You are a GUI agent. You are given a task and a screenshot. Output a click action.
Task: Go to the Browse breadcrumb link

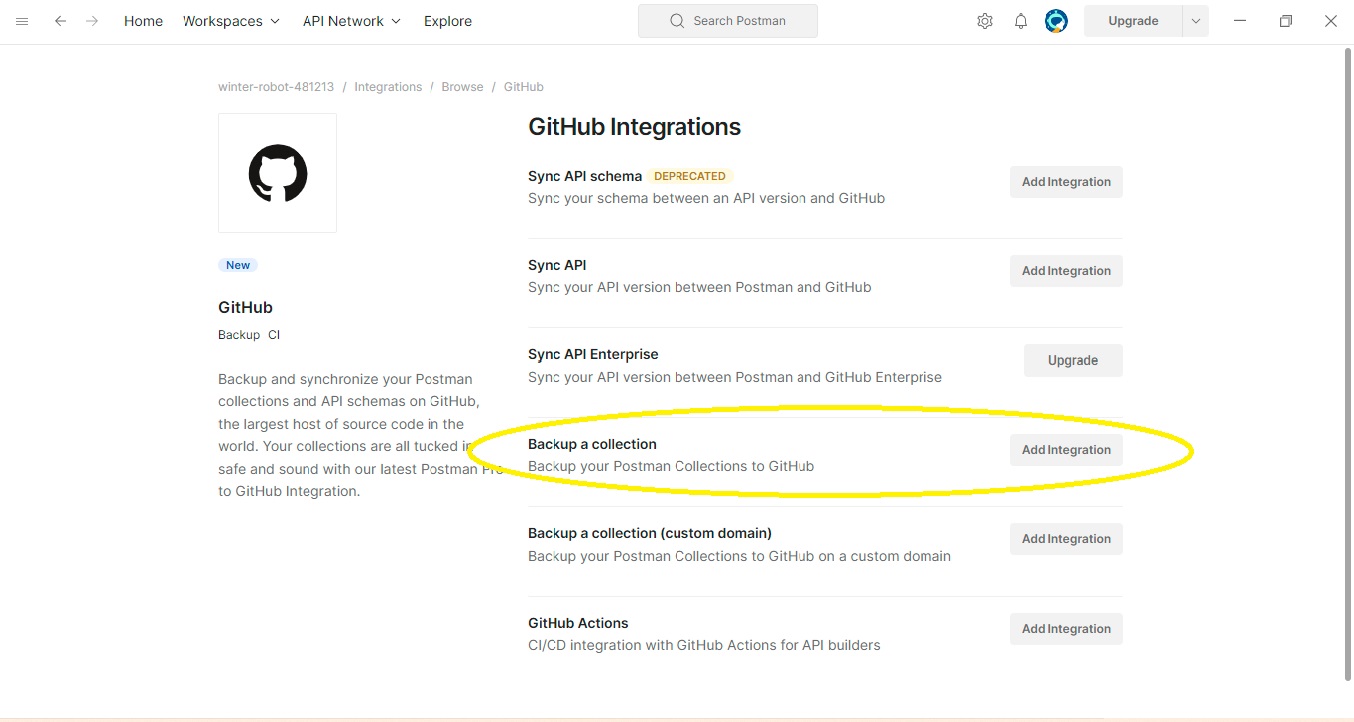pyautogui.click(x=462, y=87)
